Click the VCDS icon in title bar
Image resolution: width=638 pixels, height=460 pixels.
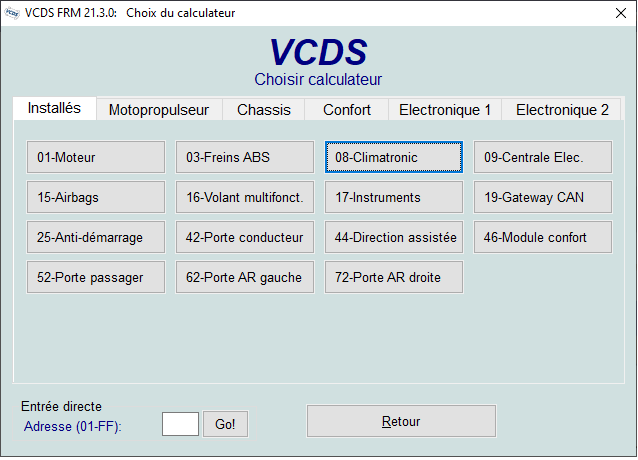pyautogui.click(x=12, y=13)
